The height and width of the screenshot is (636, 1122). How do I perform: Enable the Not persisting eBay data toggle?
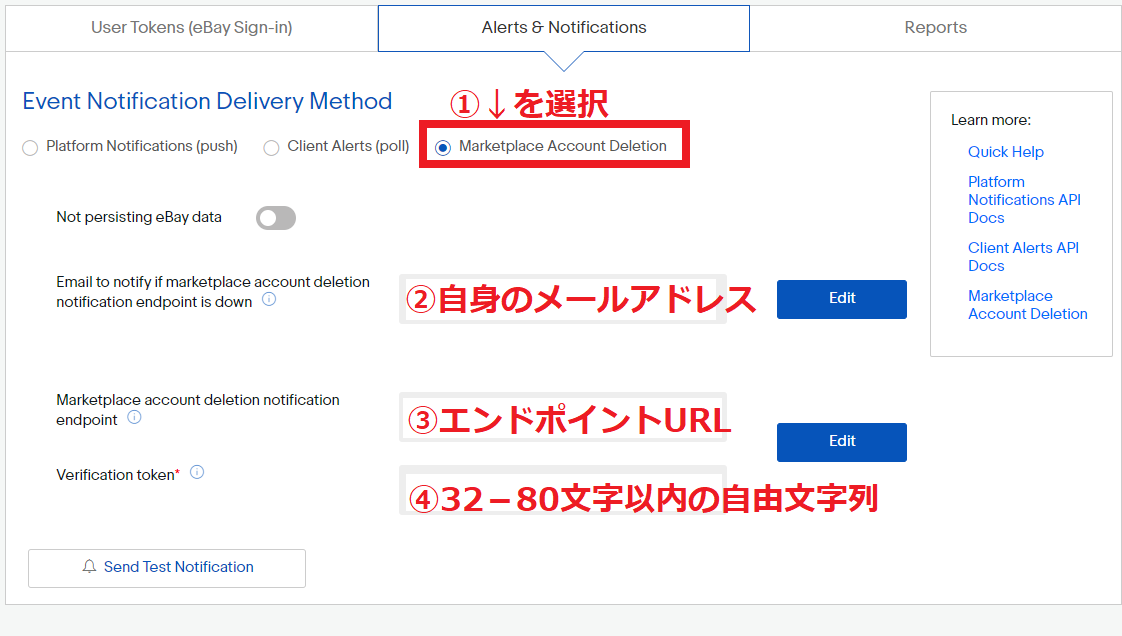point(275,218)
